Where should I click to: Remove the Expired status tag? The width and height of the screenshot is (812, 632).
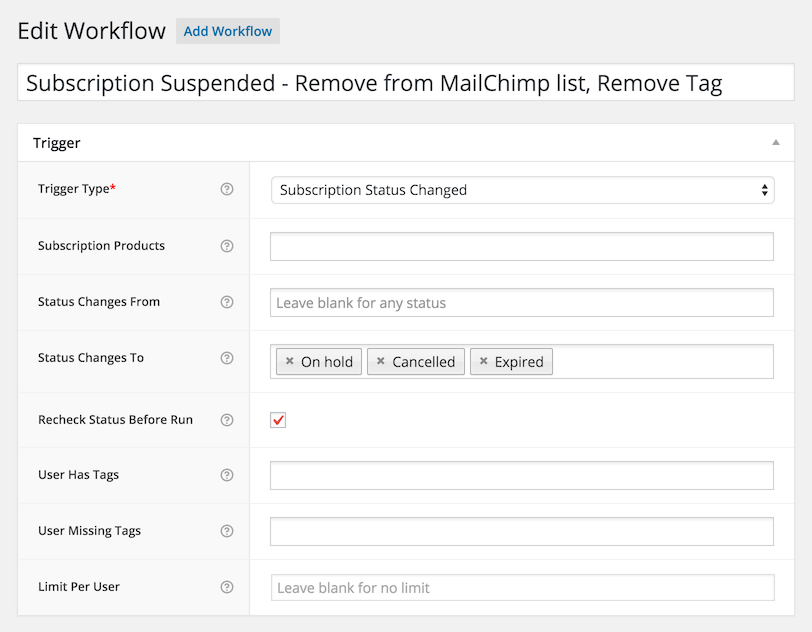[483, 362]
